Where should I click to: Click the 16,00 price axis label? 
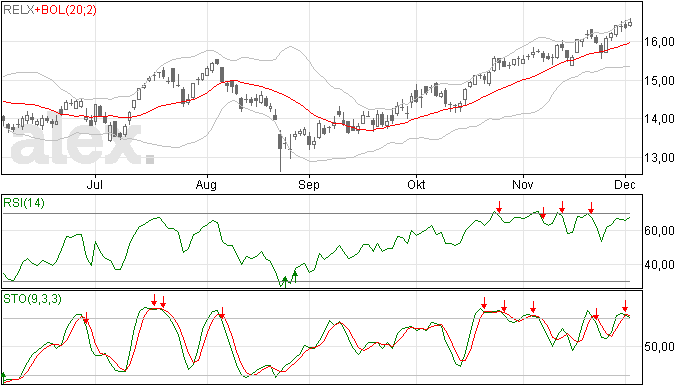pyautogui.click(x=659, y=42)
